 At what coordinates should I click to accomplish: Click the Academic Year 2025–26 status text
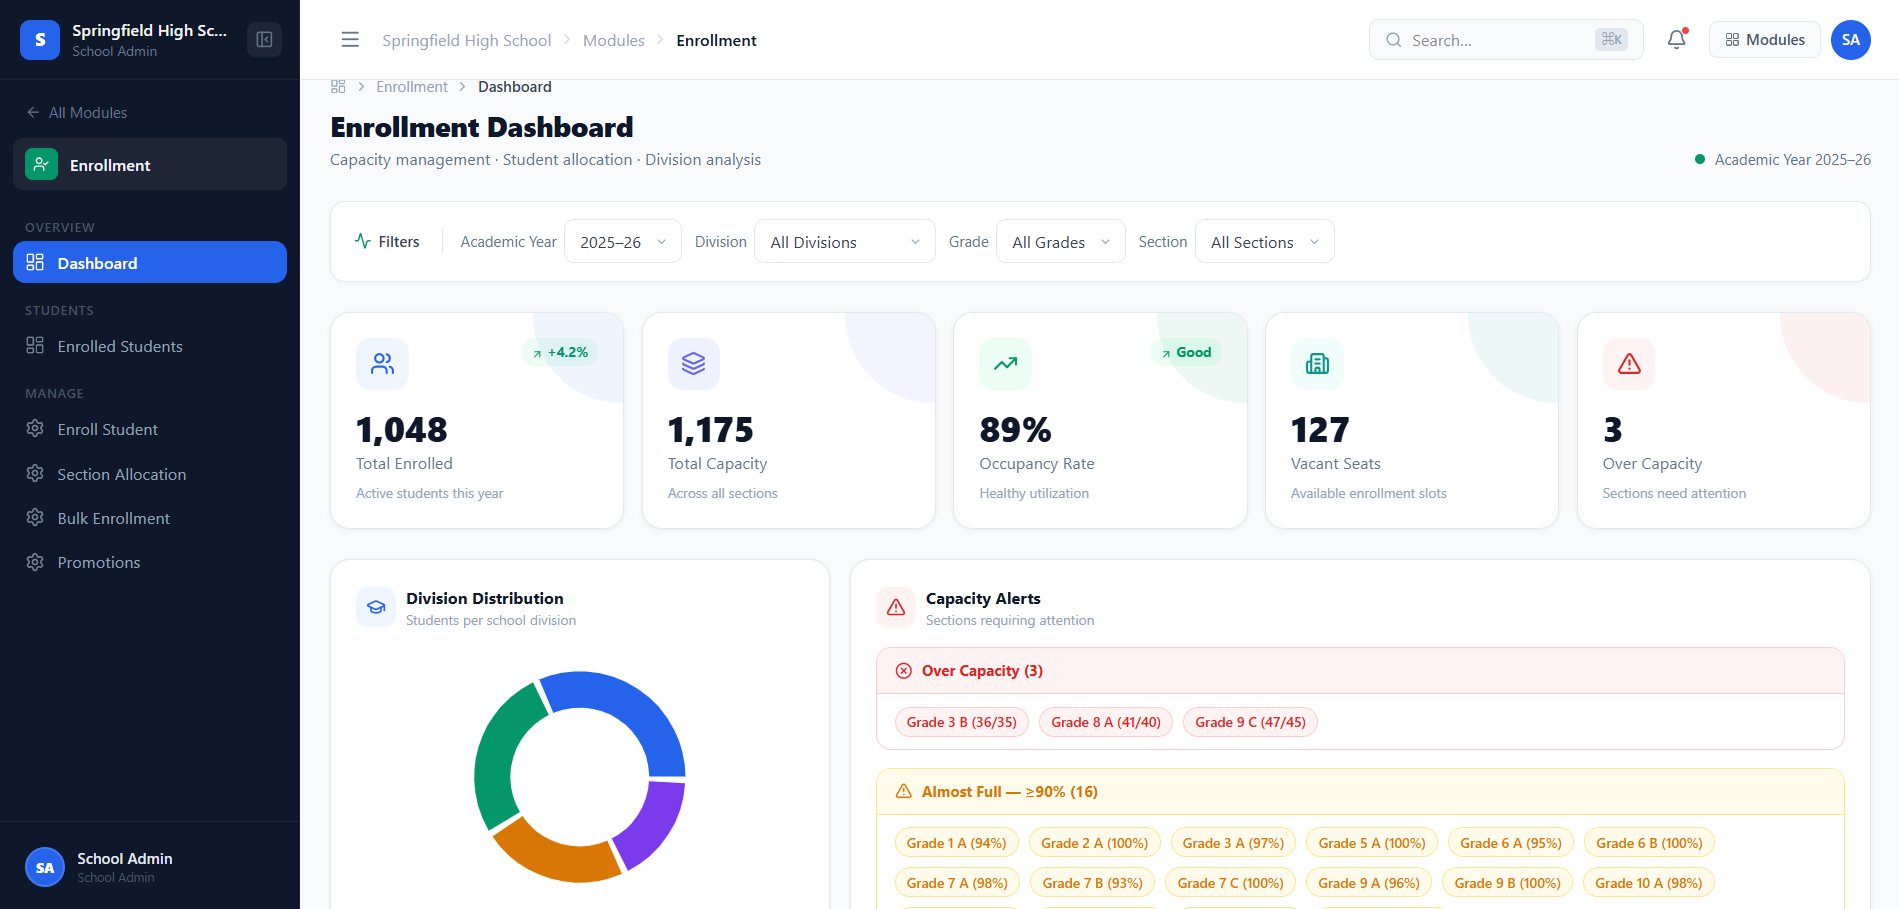tap(1792, 160)
